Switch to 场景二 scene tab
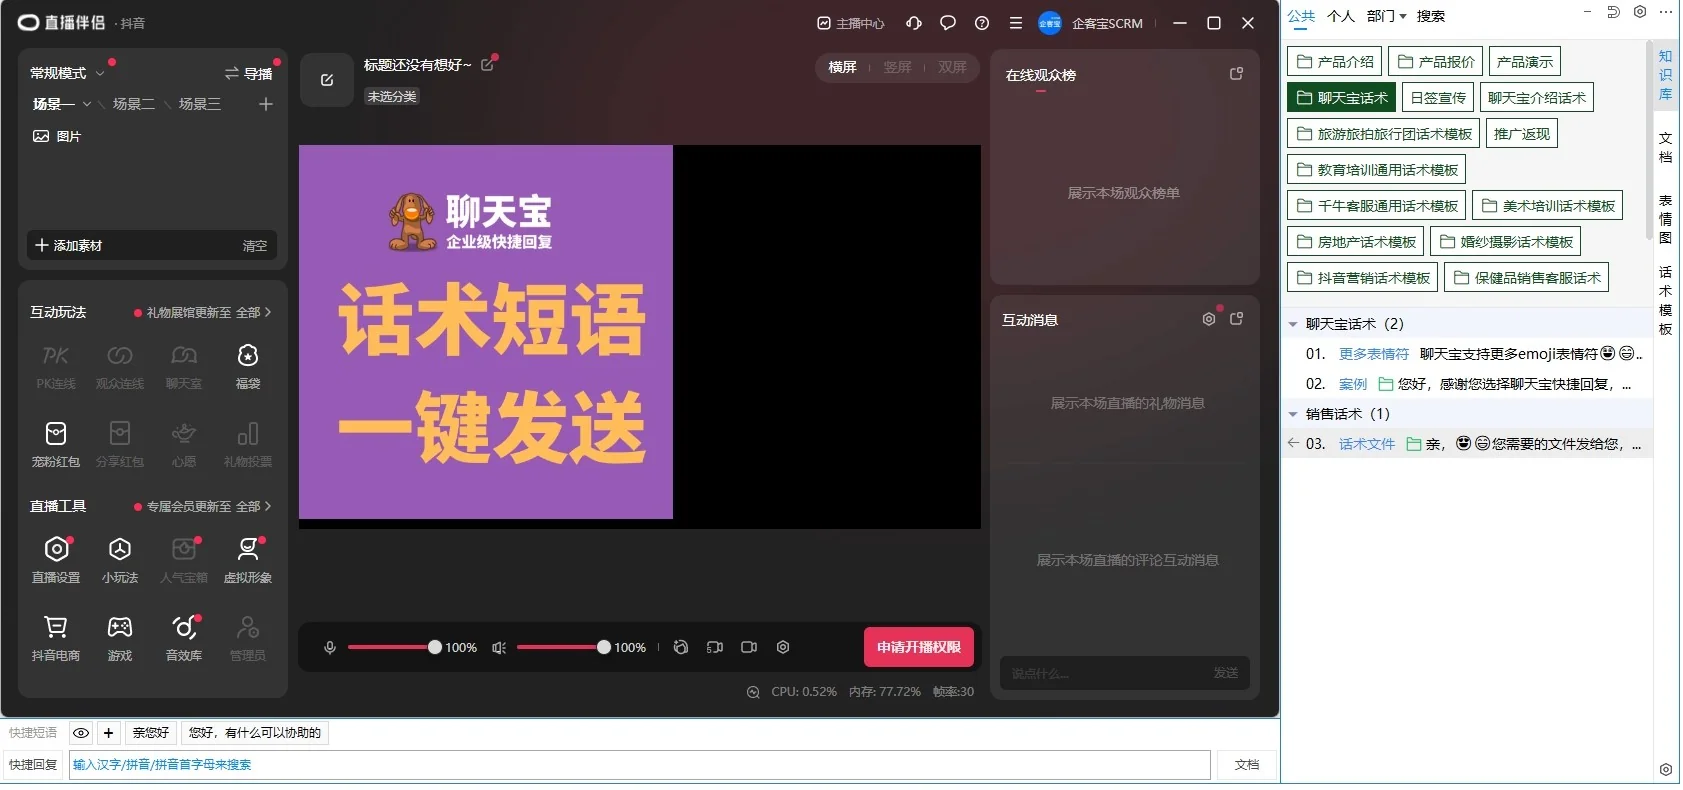 click(x=134, y=104)
